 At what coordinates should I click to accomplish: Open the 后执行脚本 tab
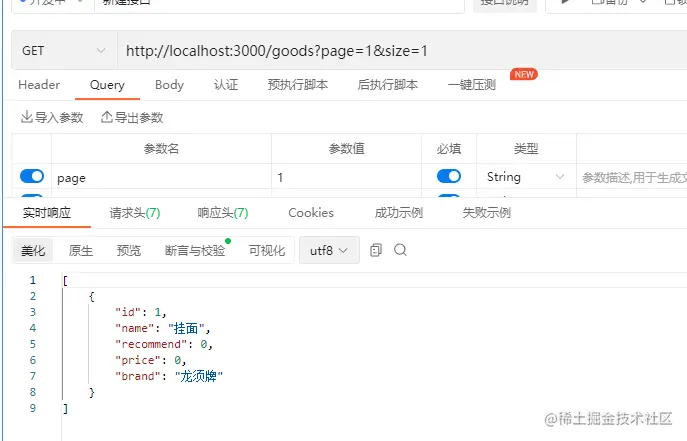pos(388,85)
